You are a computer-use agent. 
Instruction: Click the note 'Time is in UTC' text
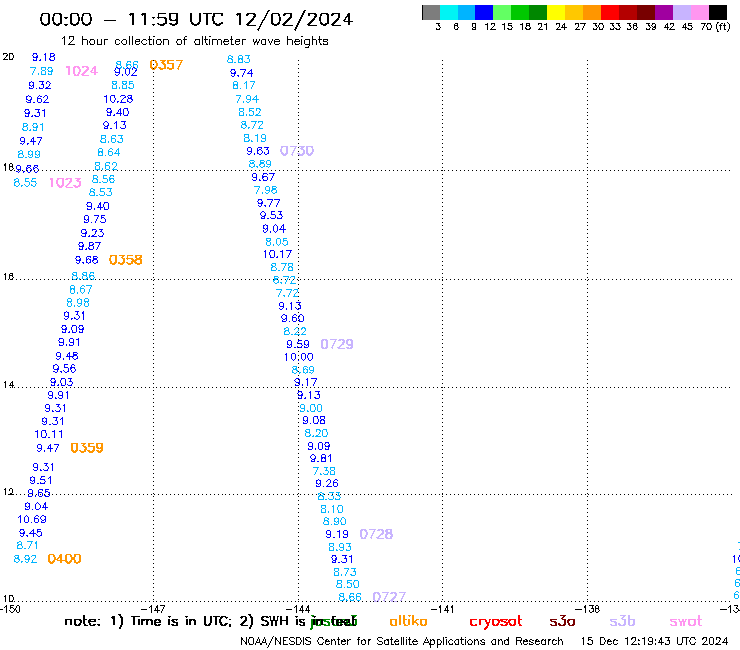click(x=181, y=621)
